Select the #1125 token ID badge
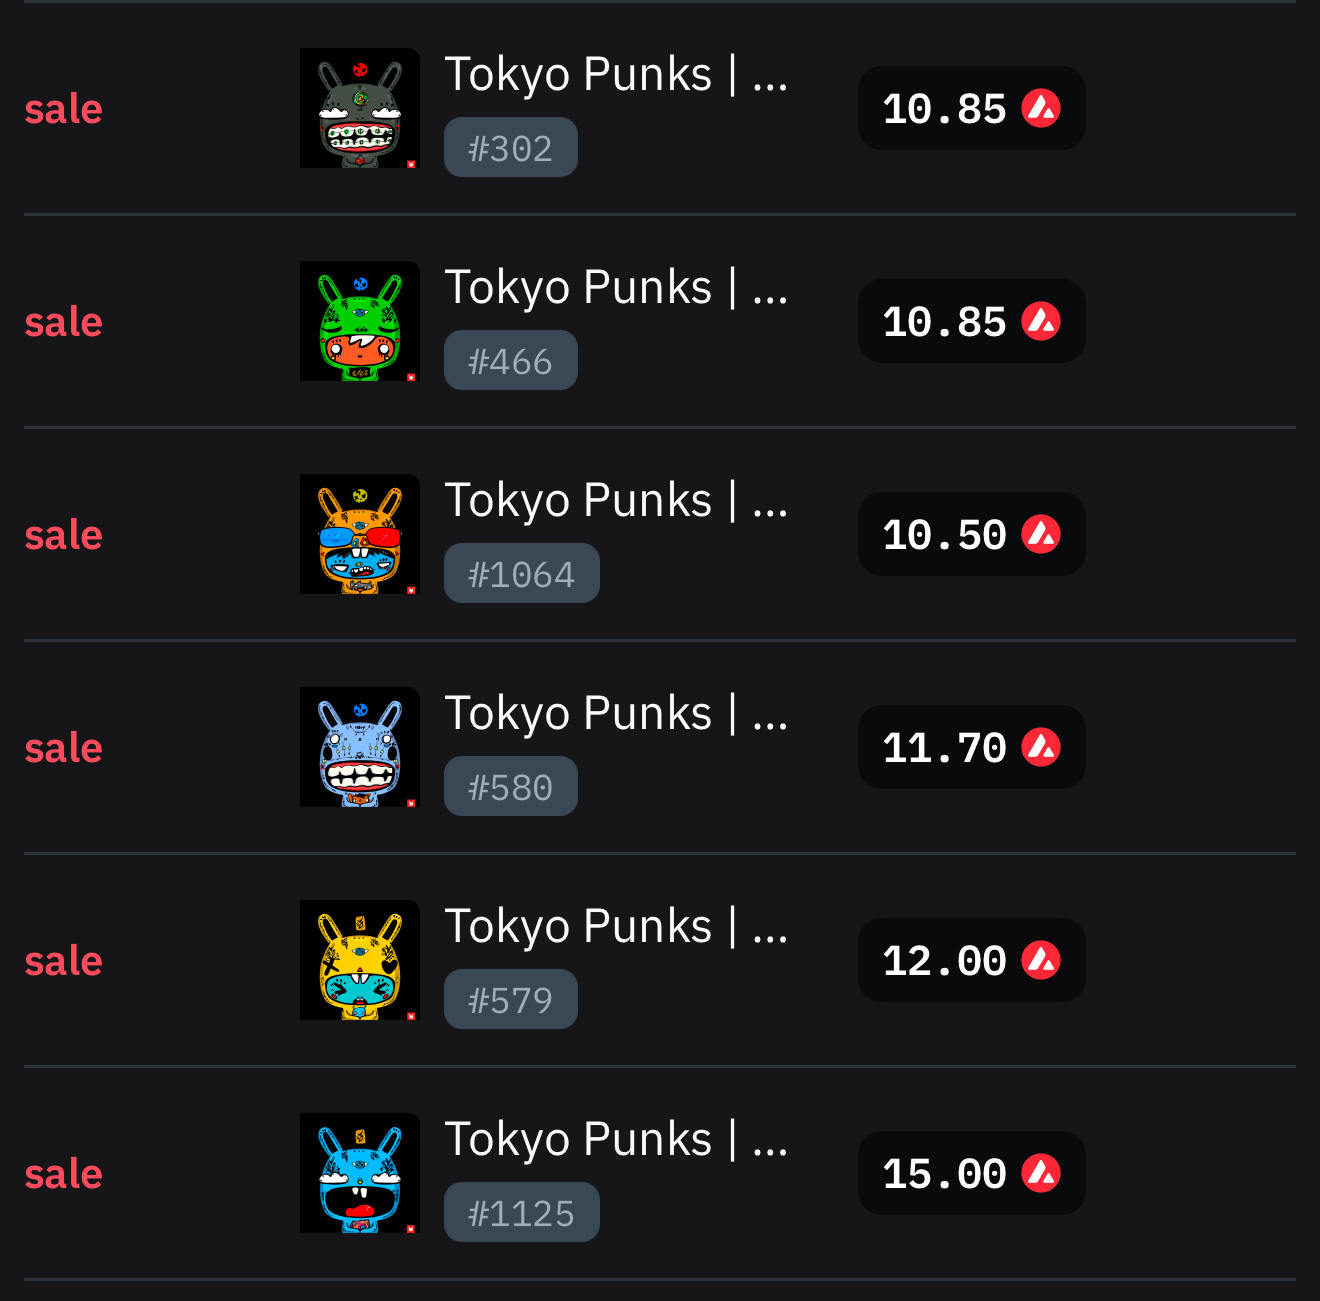 [x=521, y=1213]
